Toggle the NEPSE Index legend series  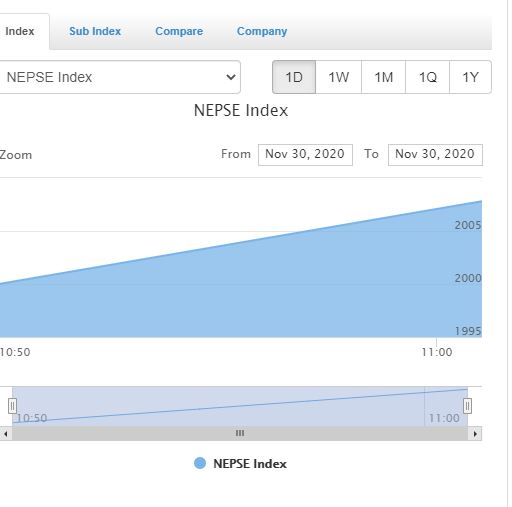(241, 464)
